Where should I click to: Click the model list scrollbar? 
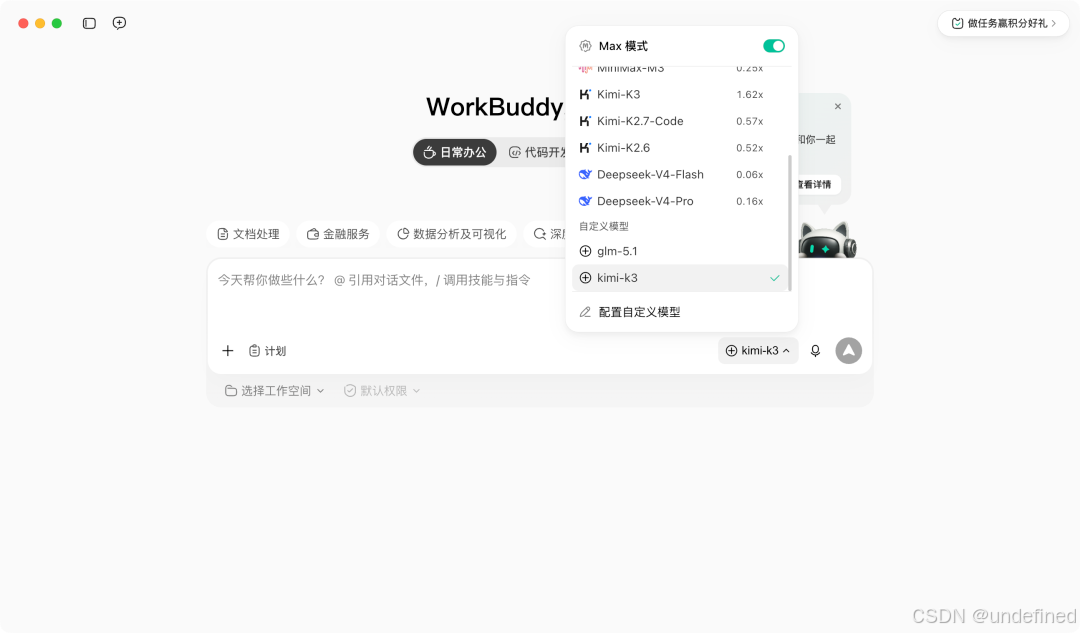pos(789,222)
